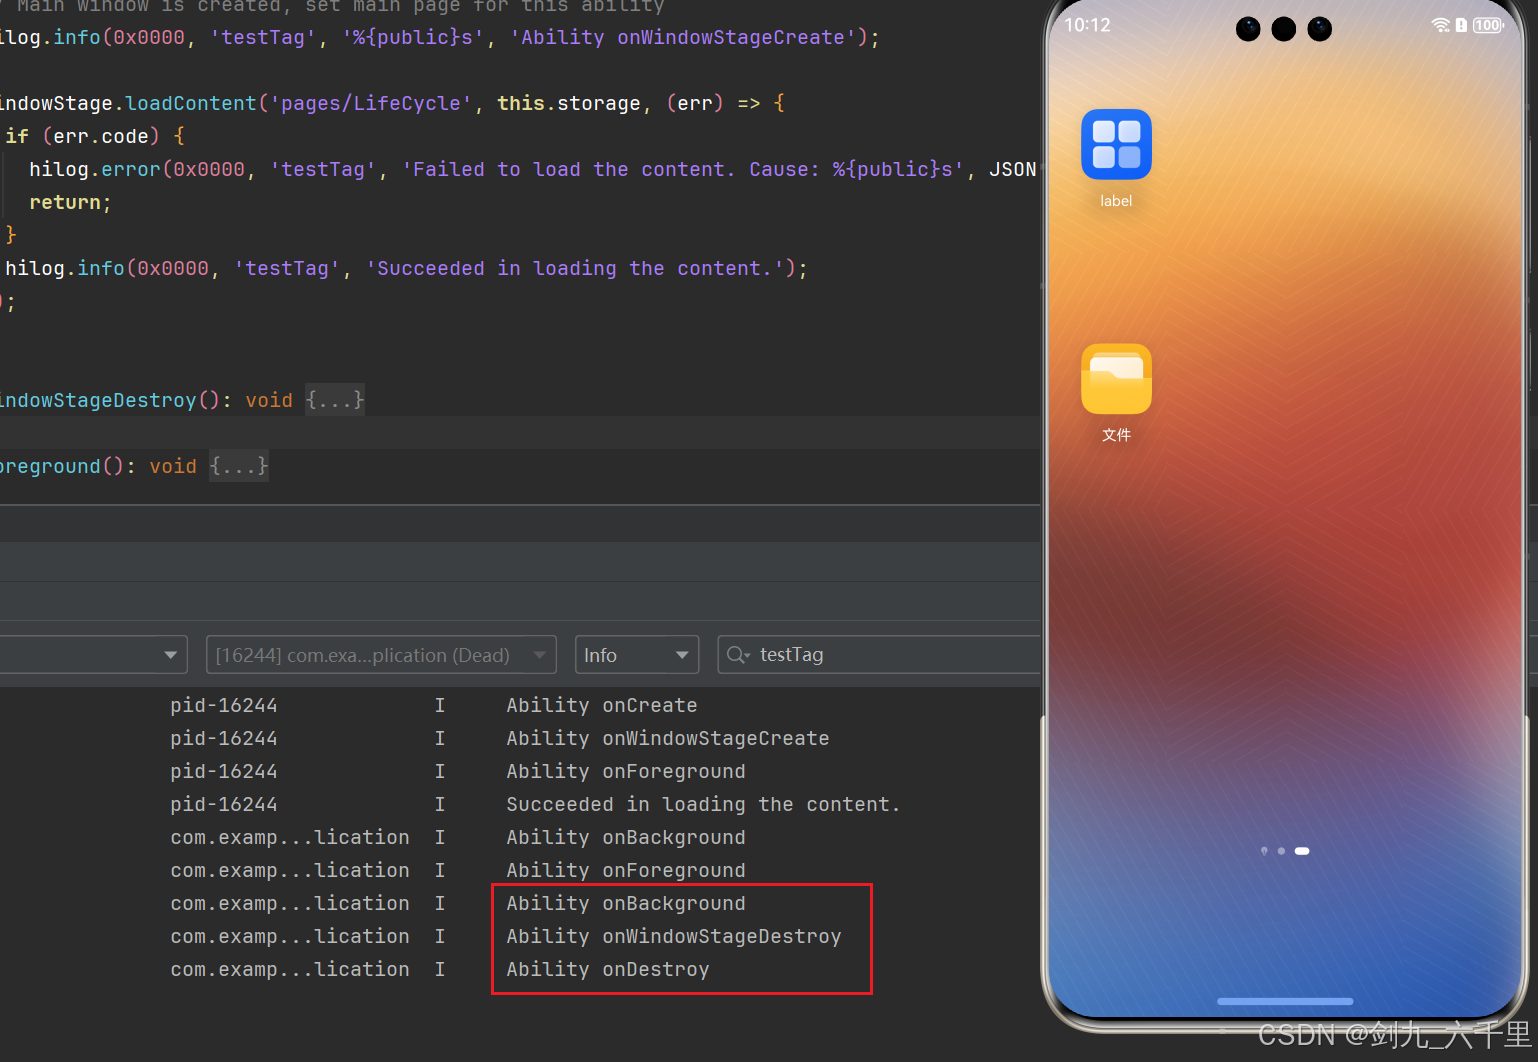Click the 'this.storage' argument in the code

(x=569, y=103)
